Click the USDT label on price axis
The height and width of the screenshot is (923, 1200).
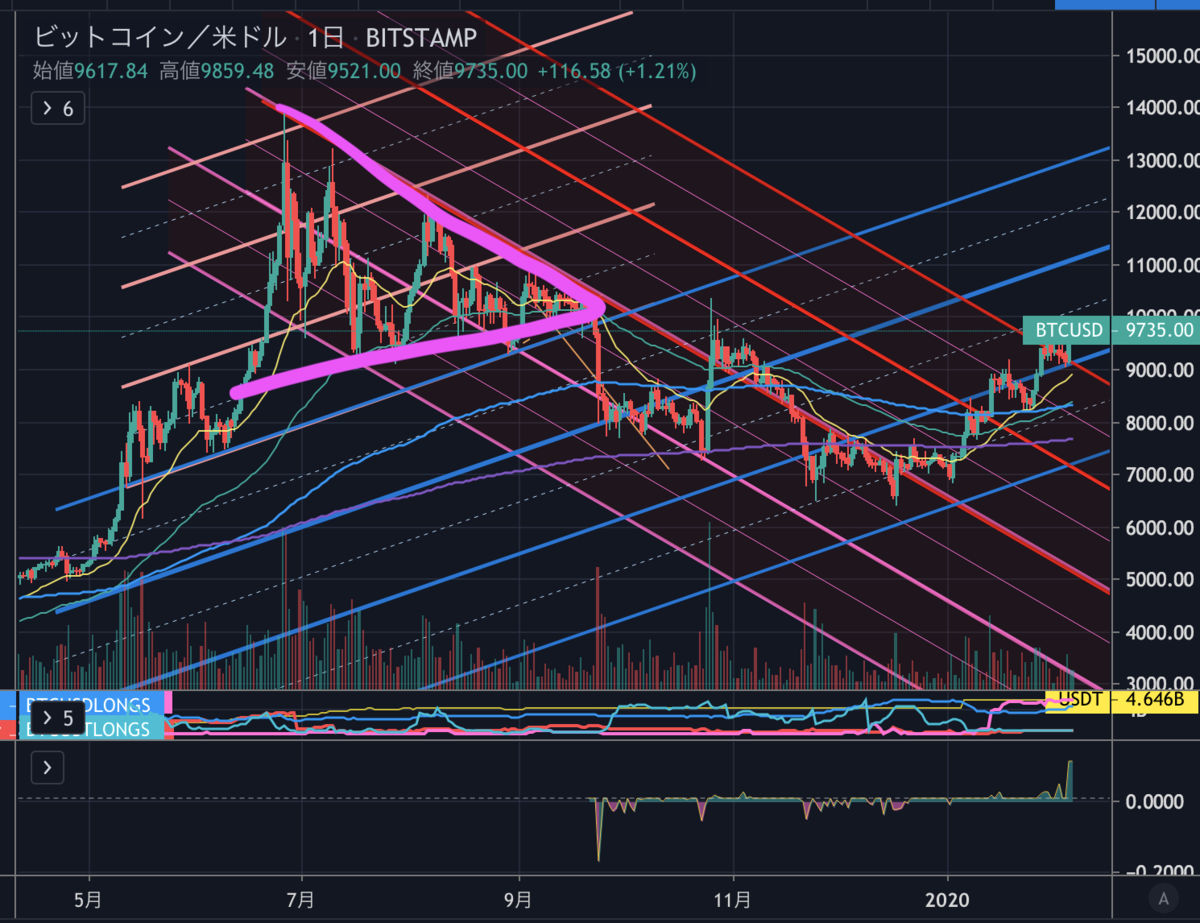(1077, 700)
